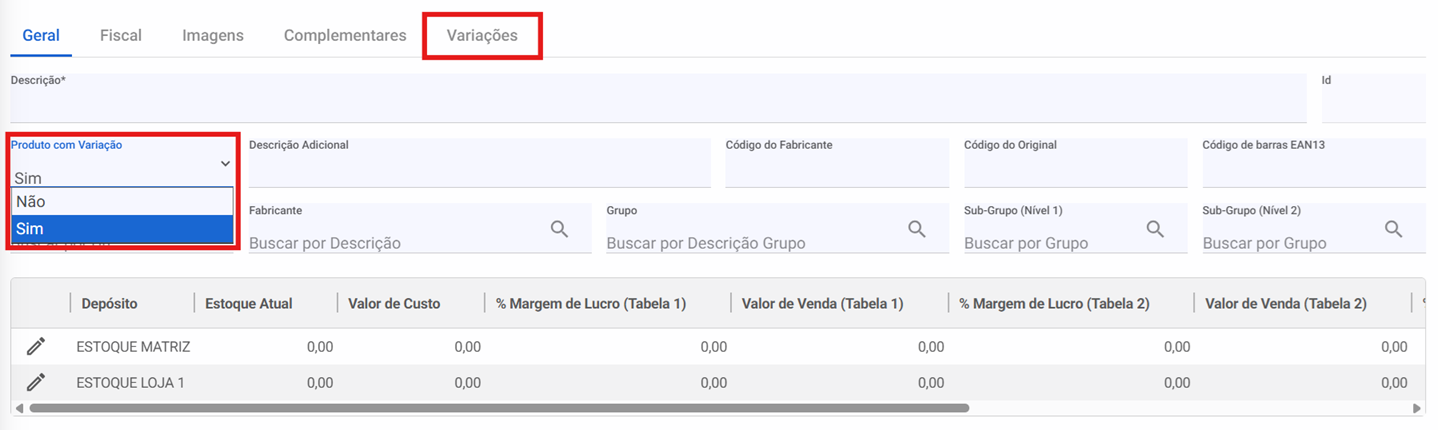The width and height of the screenshot is (1438, 430).
Task: Open the Complementares tab
Action: tap(345, 35)
